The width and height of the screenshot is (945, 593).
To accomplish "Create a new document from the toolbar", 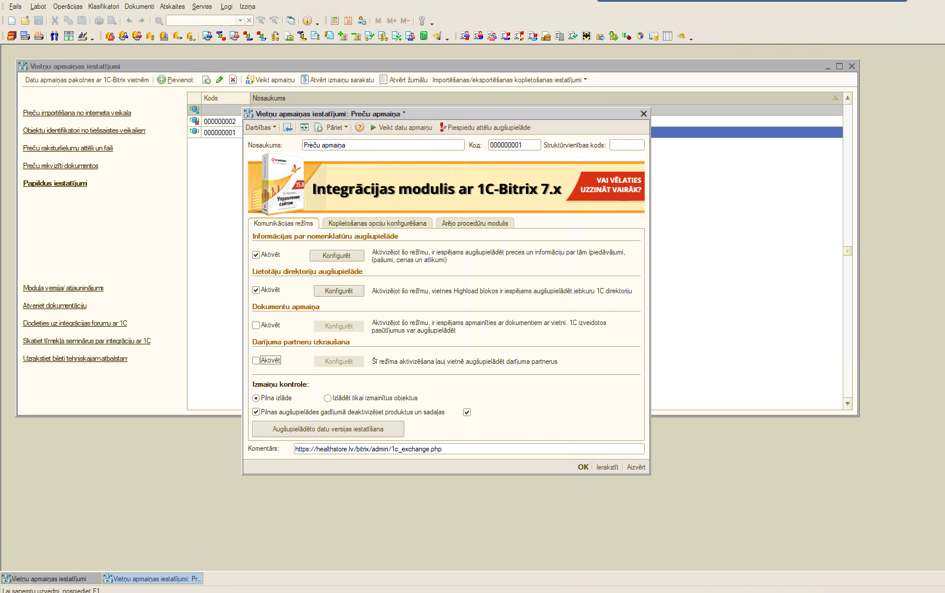I will (x=11, y=20).
